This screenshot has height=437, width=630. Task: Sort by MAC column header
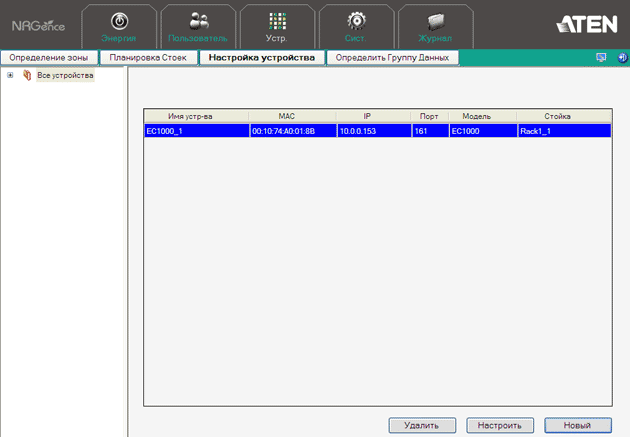tap(292, 116)
